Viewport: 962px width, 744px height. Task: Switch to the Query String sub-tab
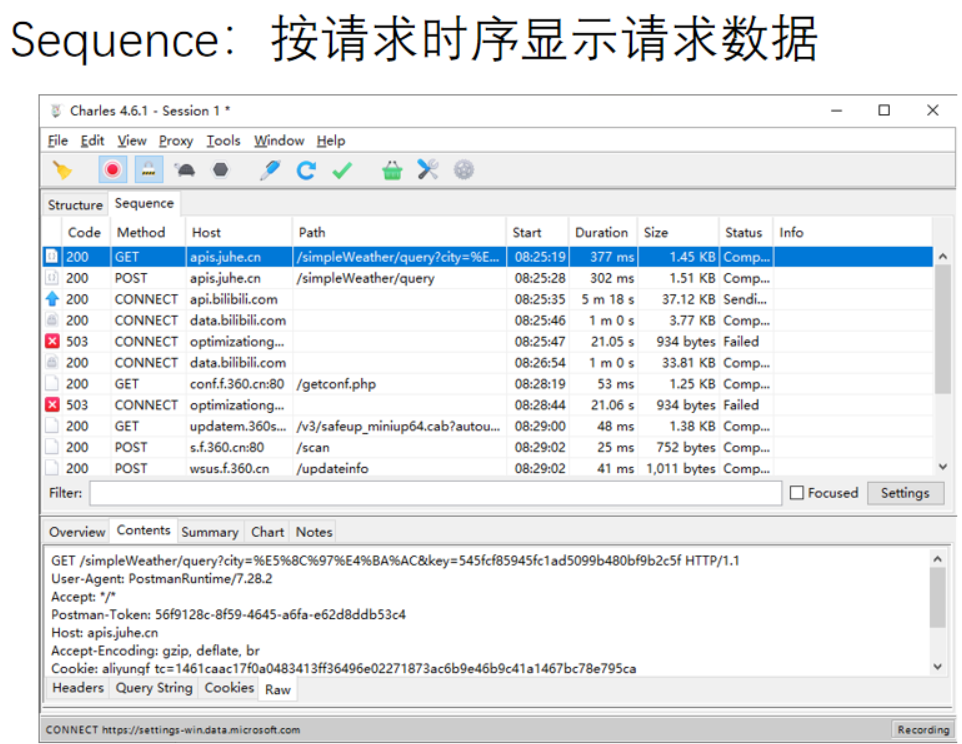coord(154,688)
